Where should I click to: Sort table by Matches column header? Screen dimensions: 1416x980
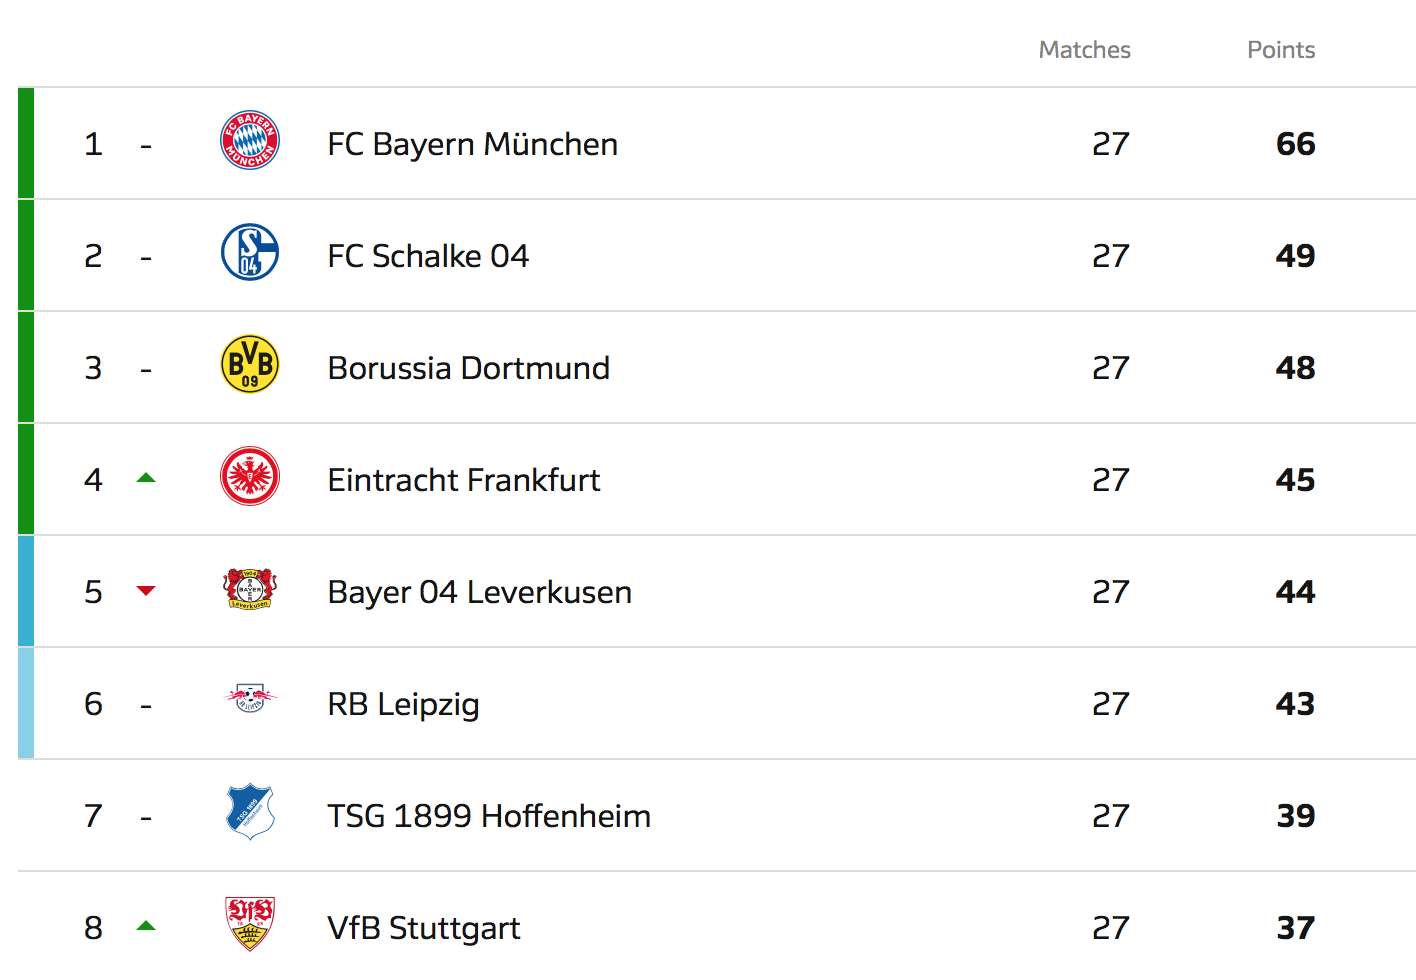pyautogui.click(x=1084, y=50)
